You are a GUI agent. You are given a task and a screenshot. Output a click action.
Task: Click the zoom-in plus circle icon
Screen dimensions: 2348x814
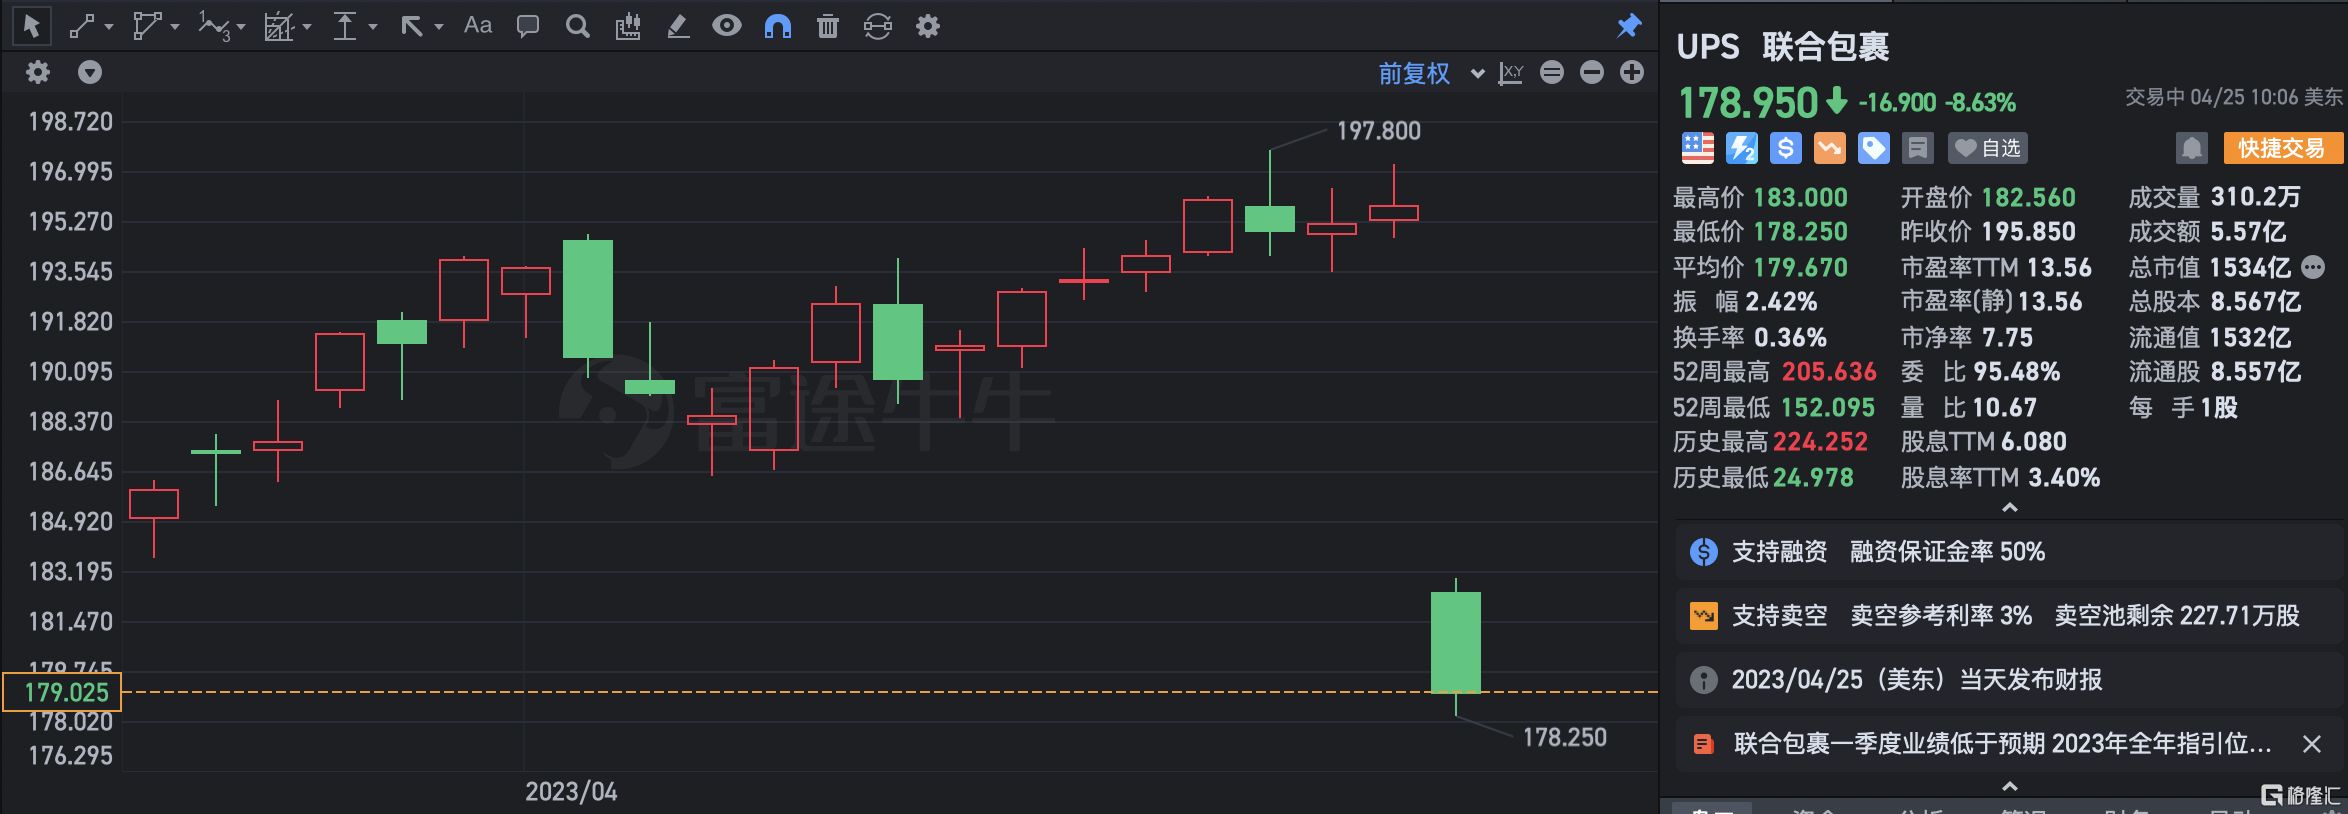coord(1632,72)
